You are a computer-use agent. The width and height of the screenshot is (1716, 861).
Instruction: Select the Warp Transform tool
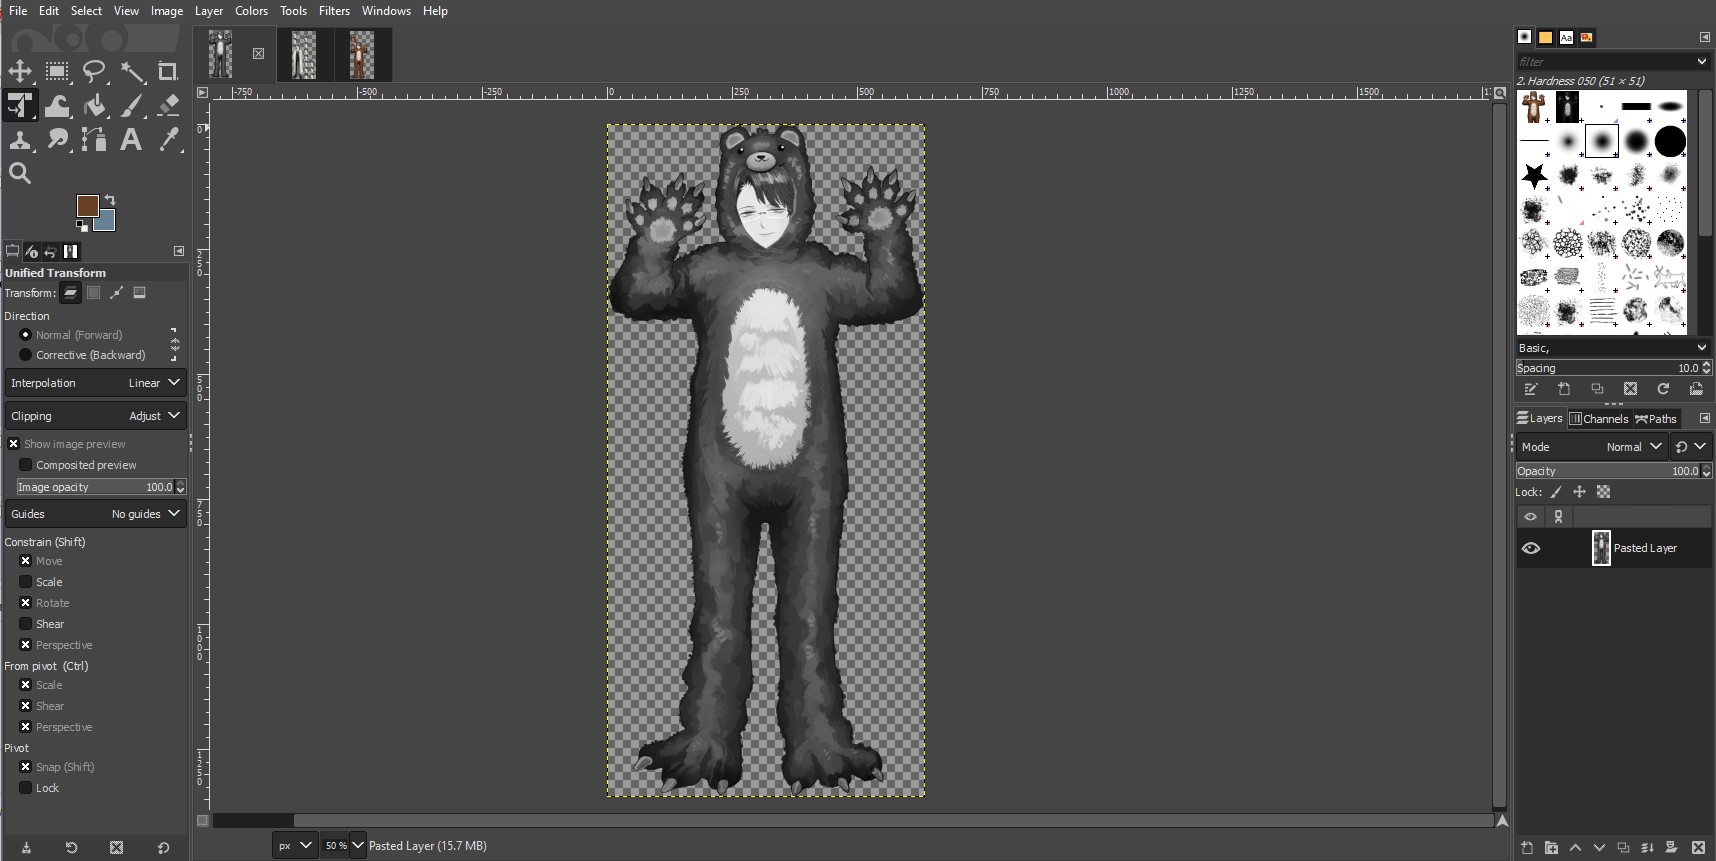(x=57, y=106)
